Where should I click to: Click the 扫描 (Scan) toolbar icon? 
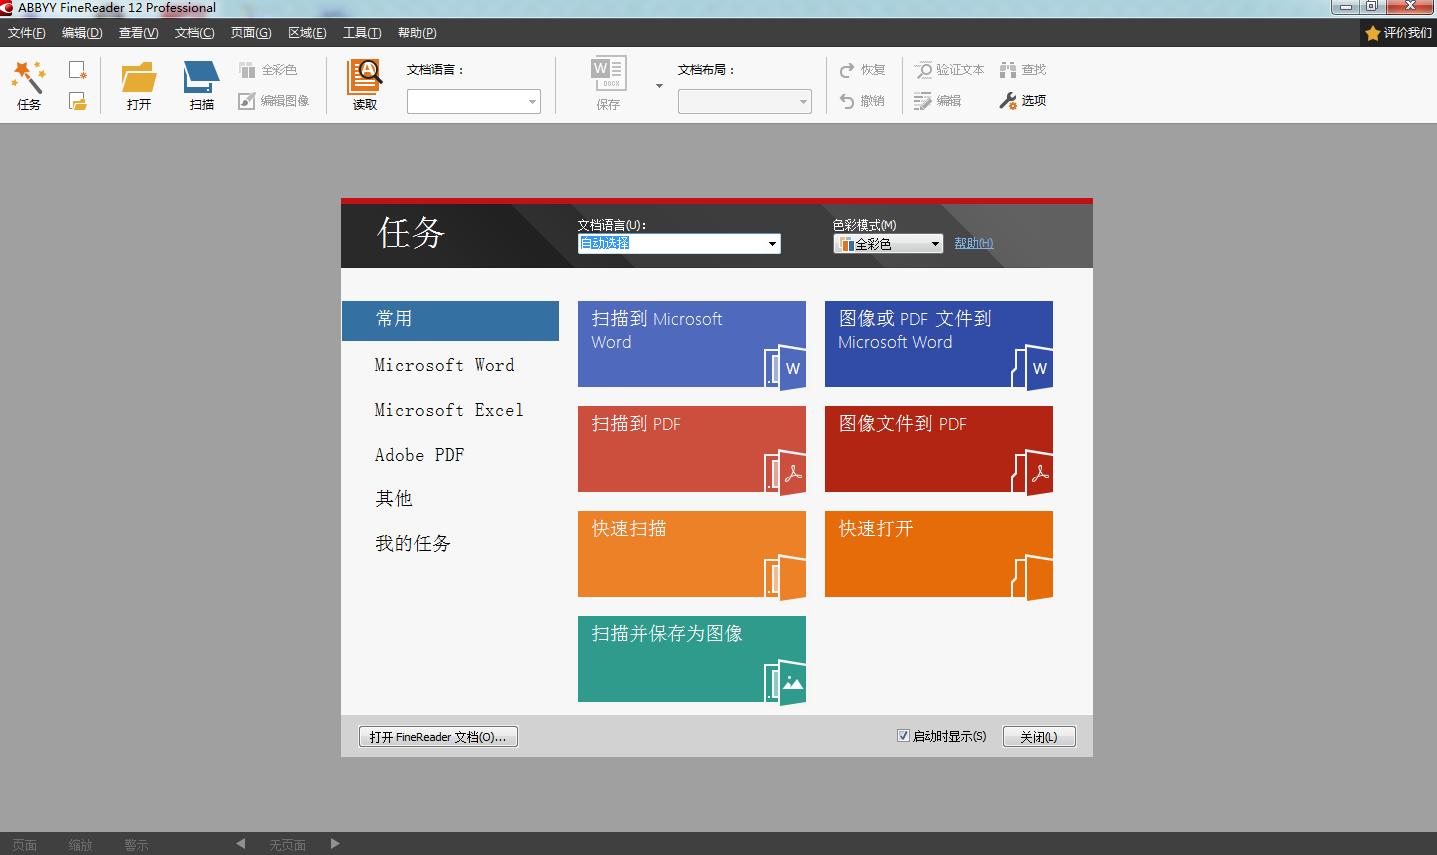[x=200, y=85]
